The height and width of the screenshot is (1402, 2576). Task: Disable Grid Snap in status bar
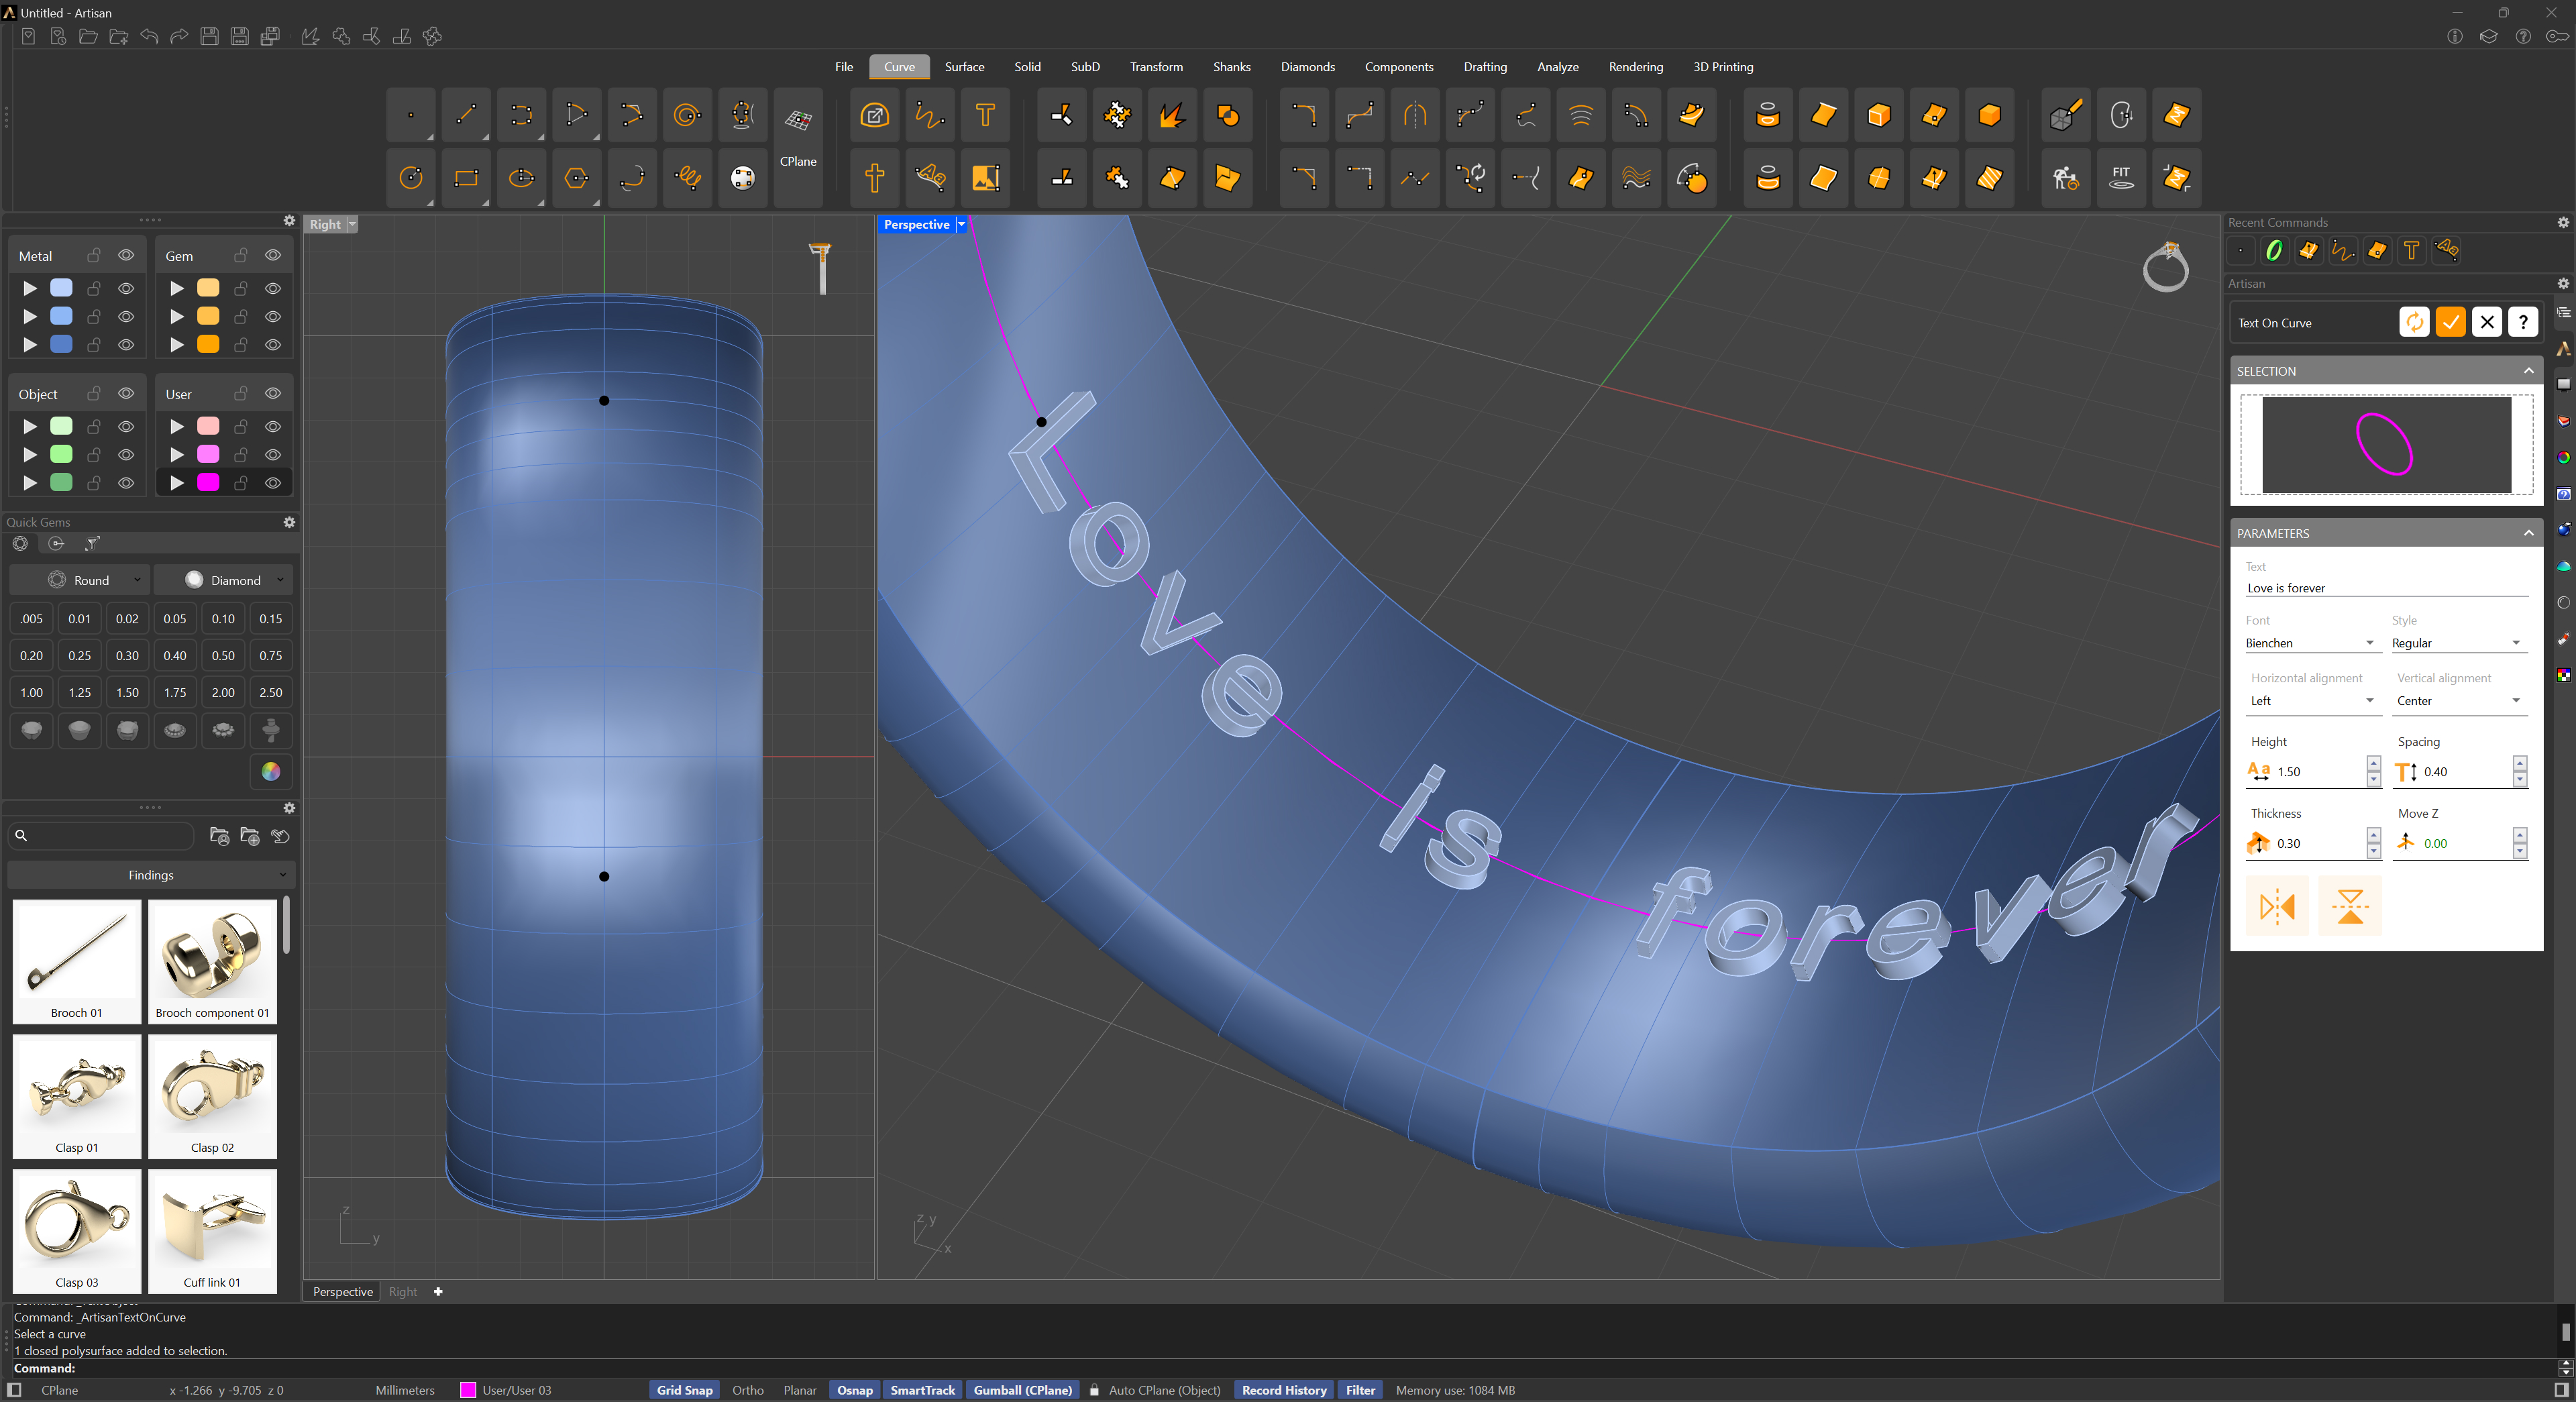pyautogui.click(x=684, y=1390)
